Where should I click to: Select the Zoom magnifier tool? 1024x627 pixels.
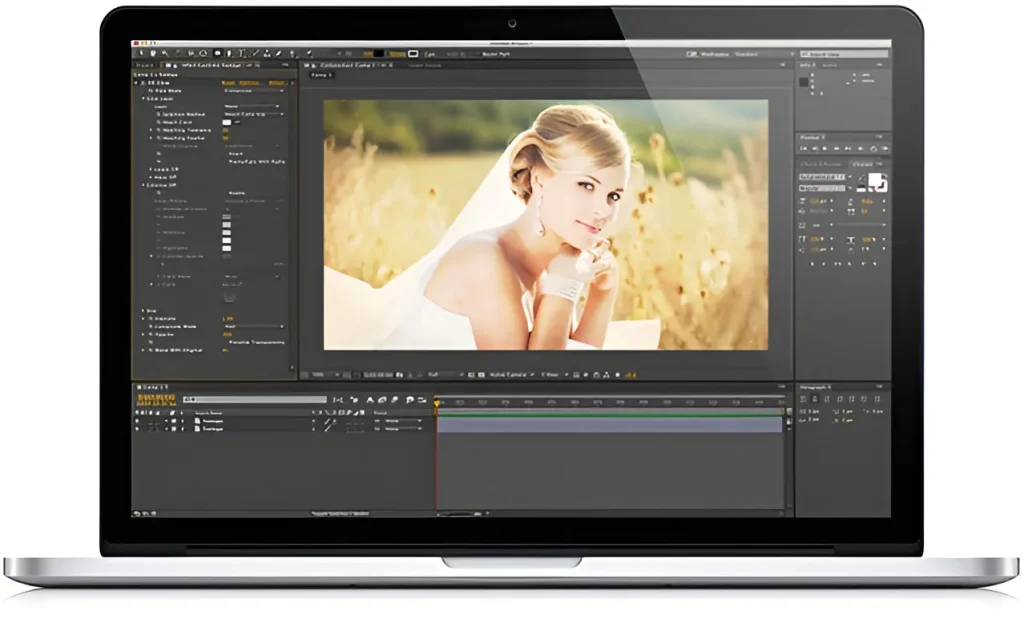pos(165,54)
